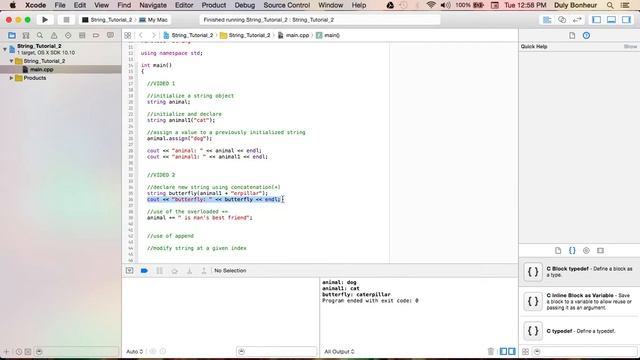Stop the running program
The width and height of the screenshot is (640, 360).
66,20
